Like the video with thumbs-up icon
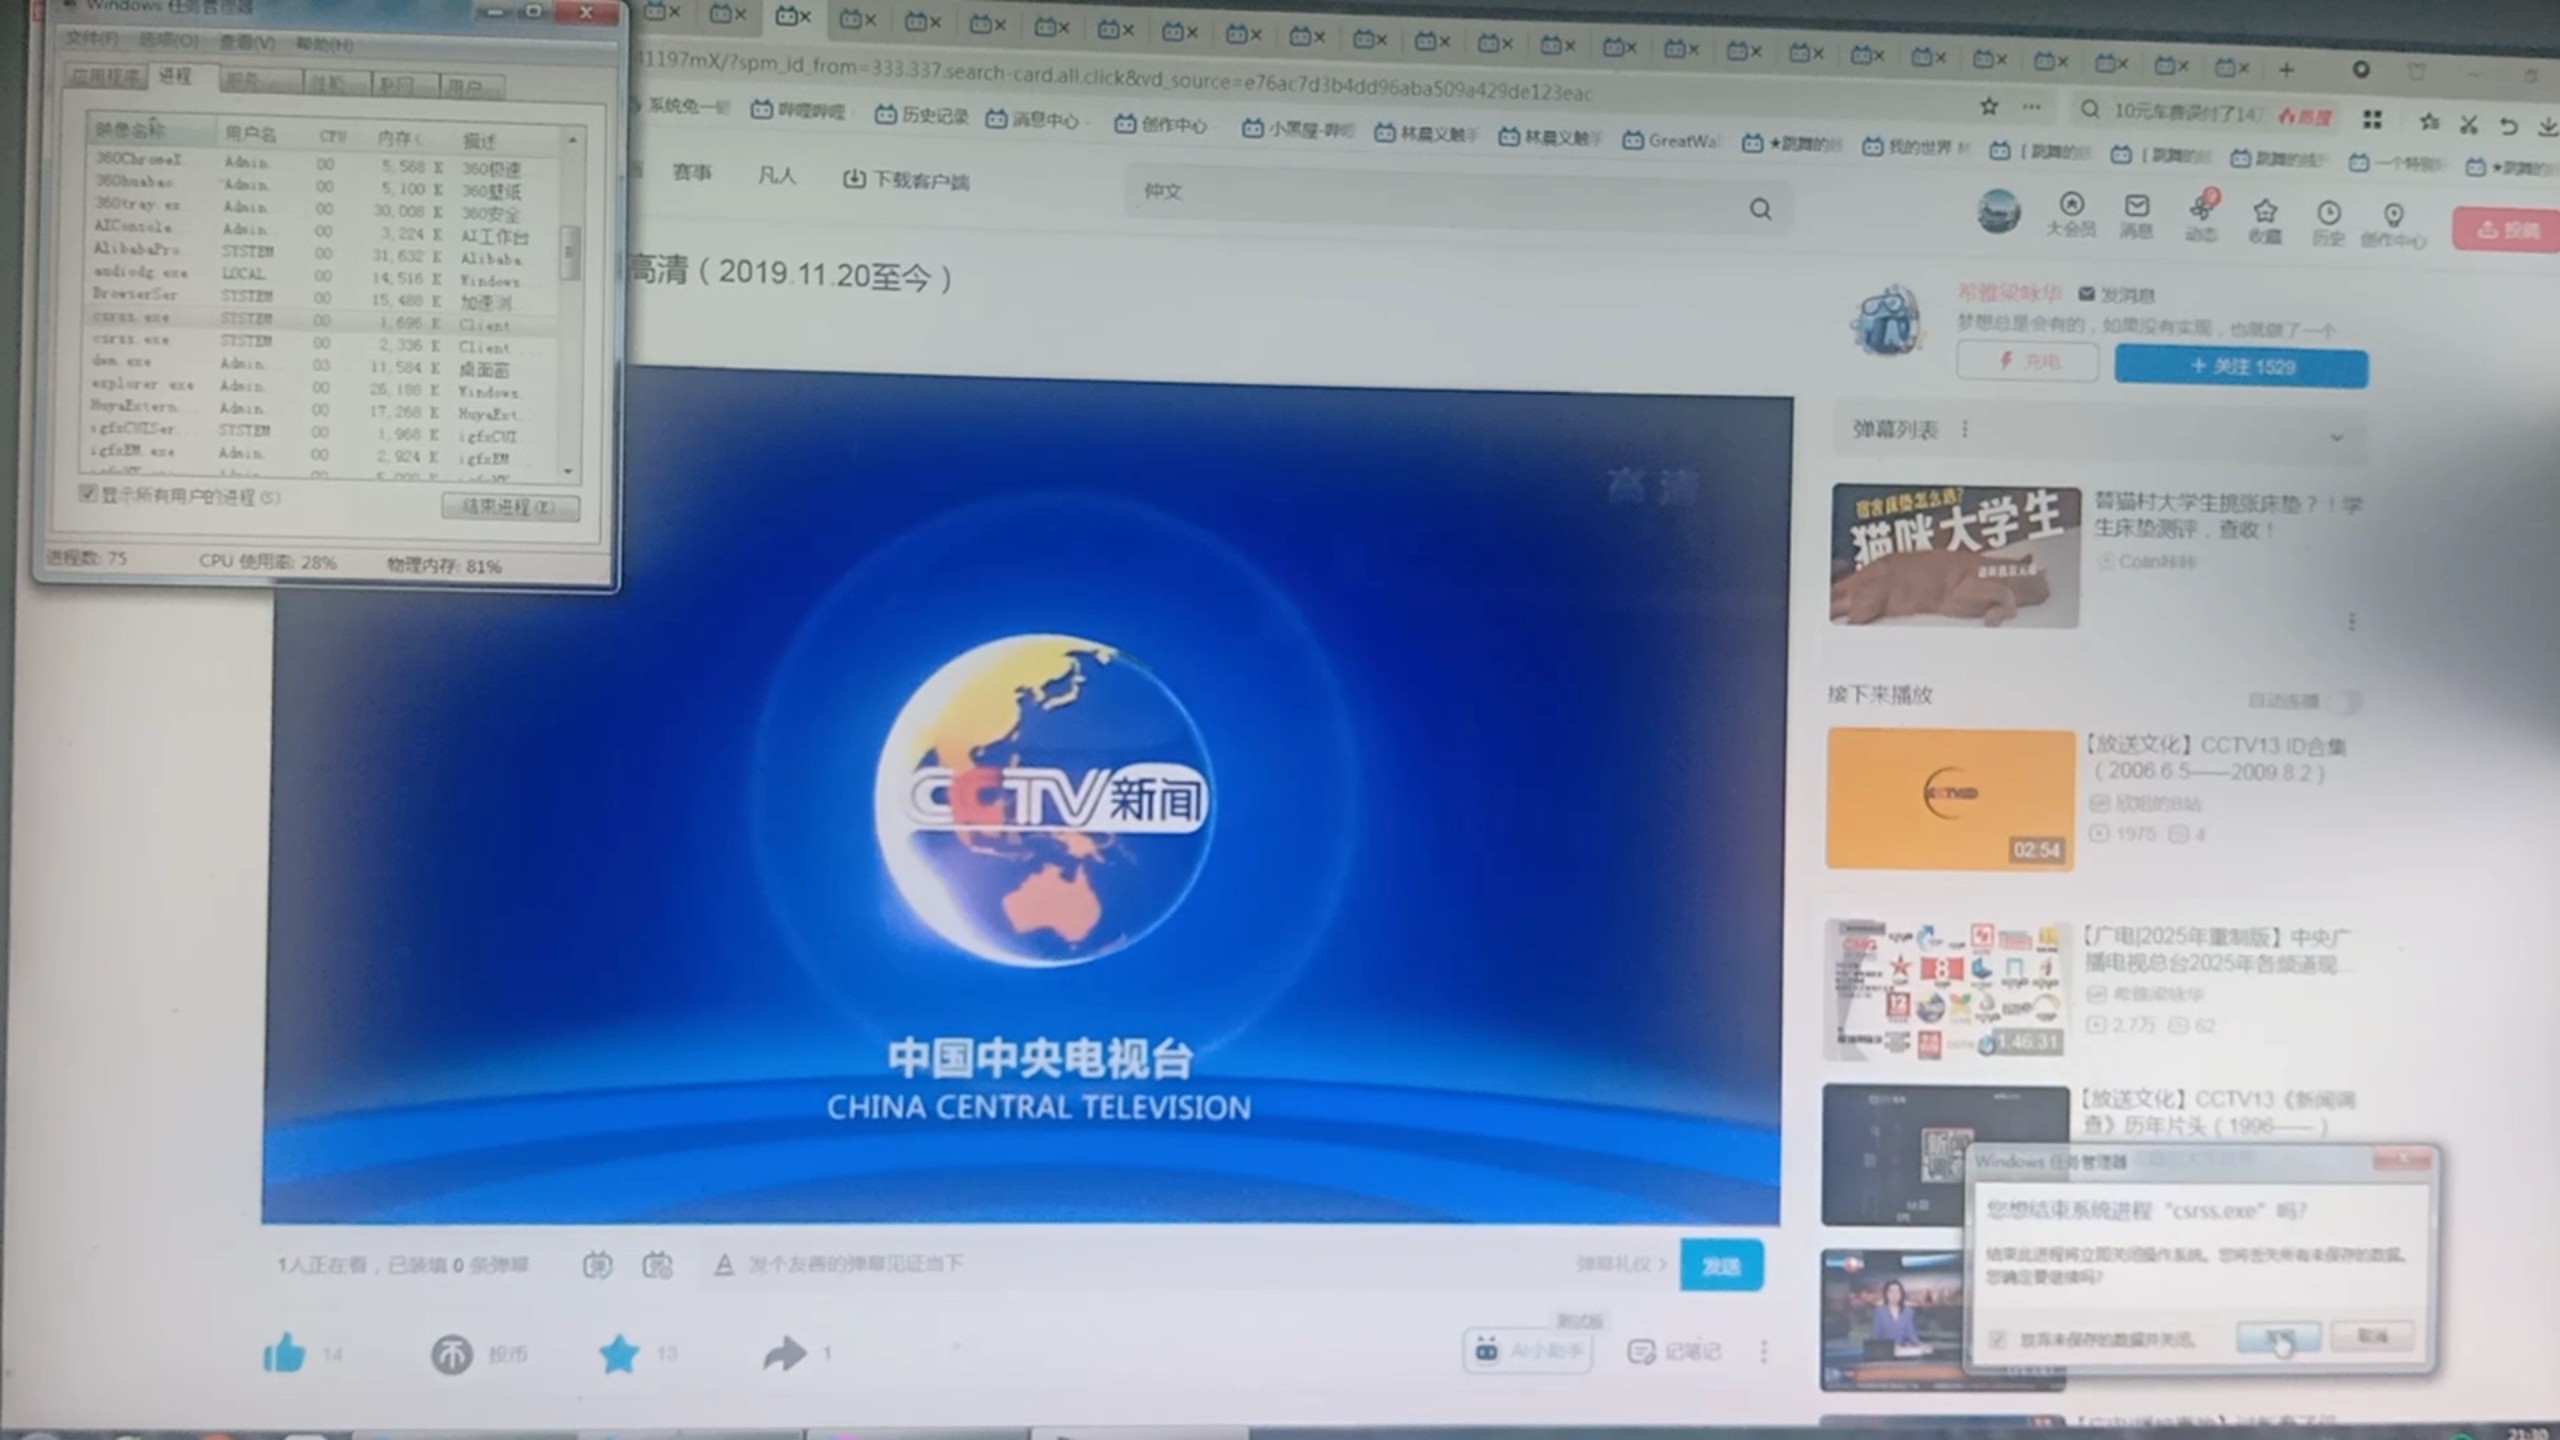Screen dimensions: 2560x1440 [284, 1354]
